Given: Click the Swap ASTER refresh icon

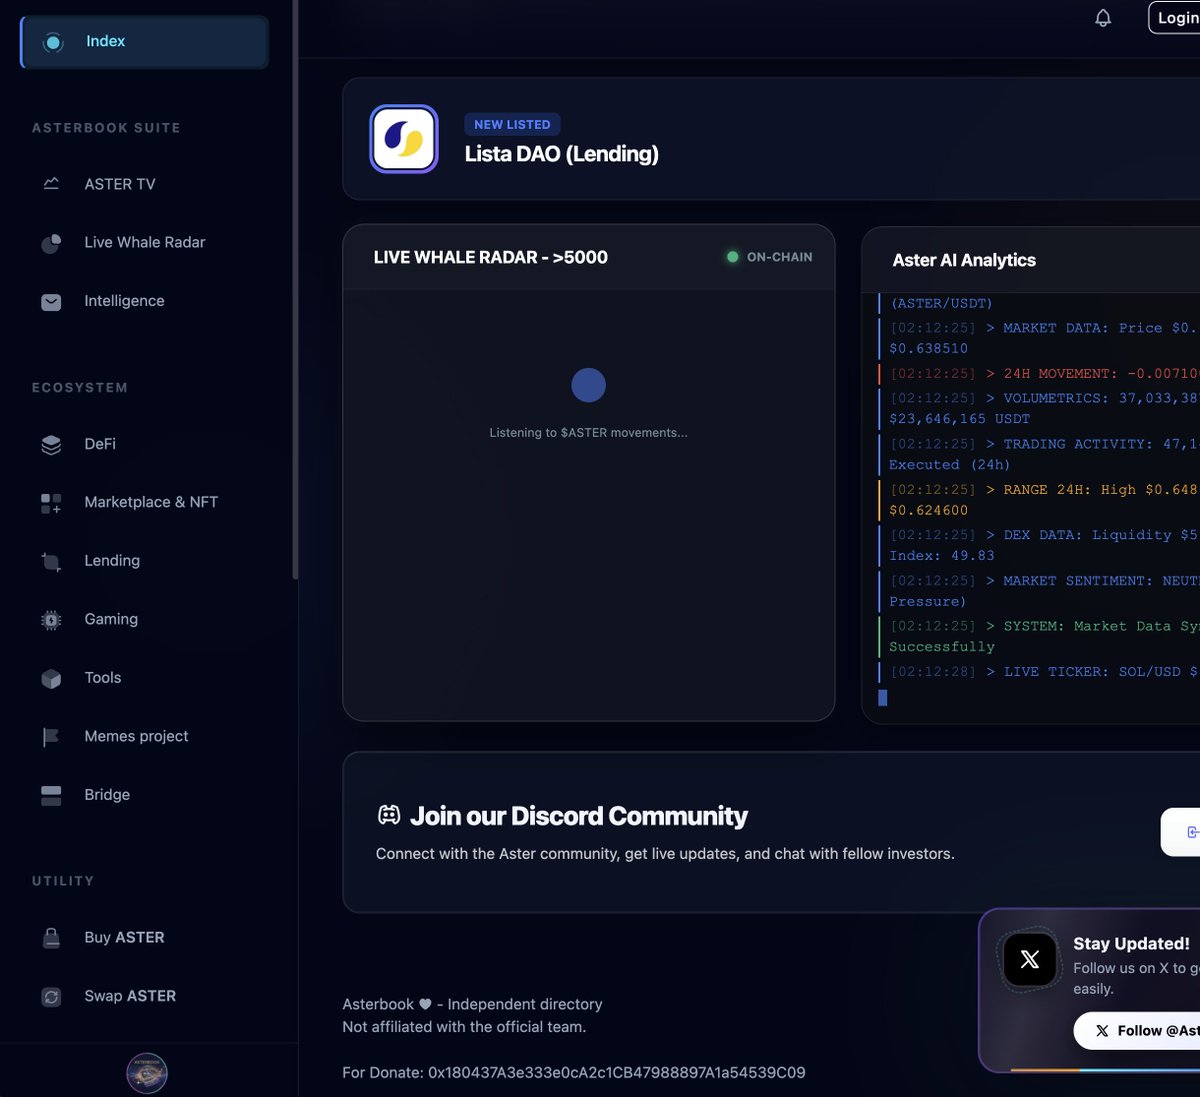Looking at the screenshot, I should click(51, 996).
